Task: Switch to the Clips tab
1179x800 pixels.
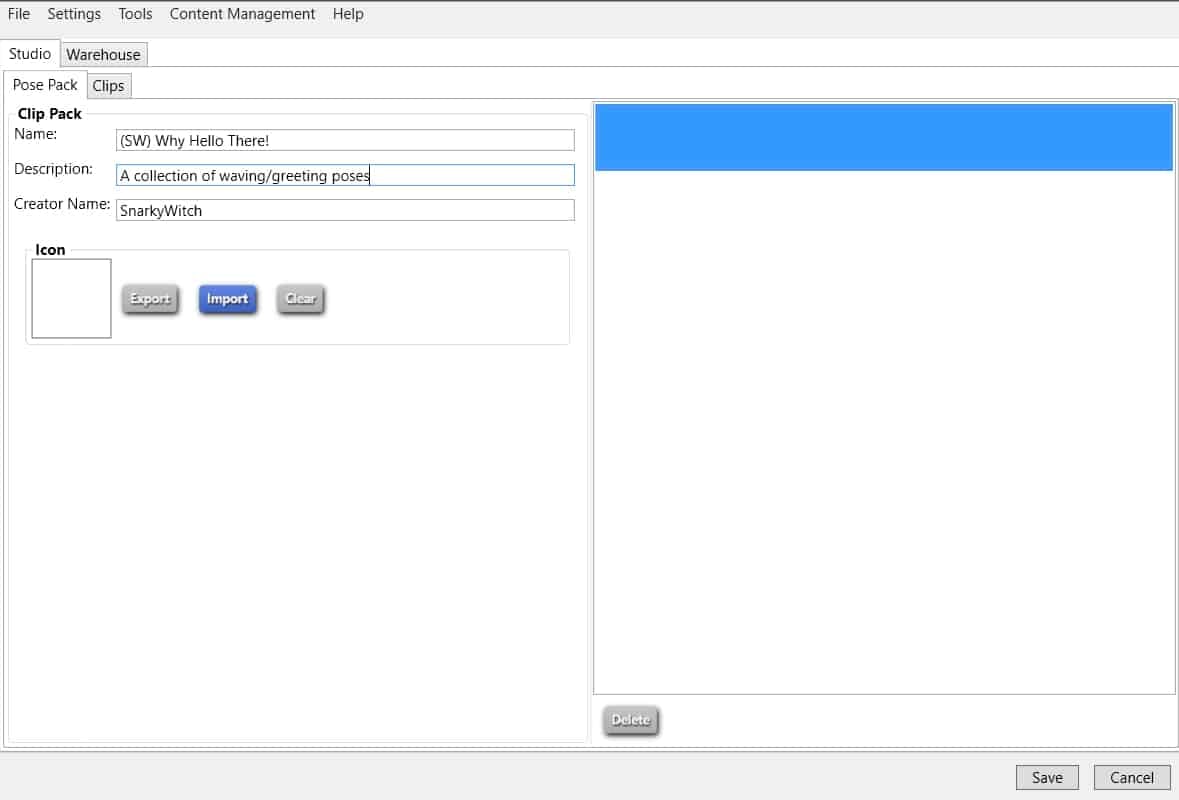Action: click(x=108, y=86)
